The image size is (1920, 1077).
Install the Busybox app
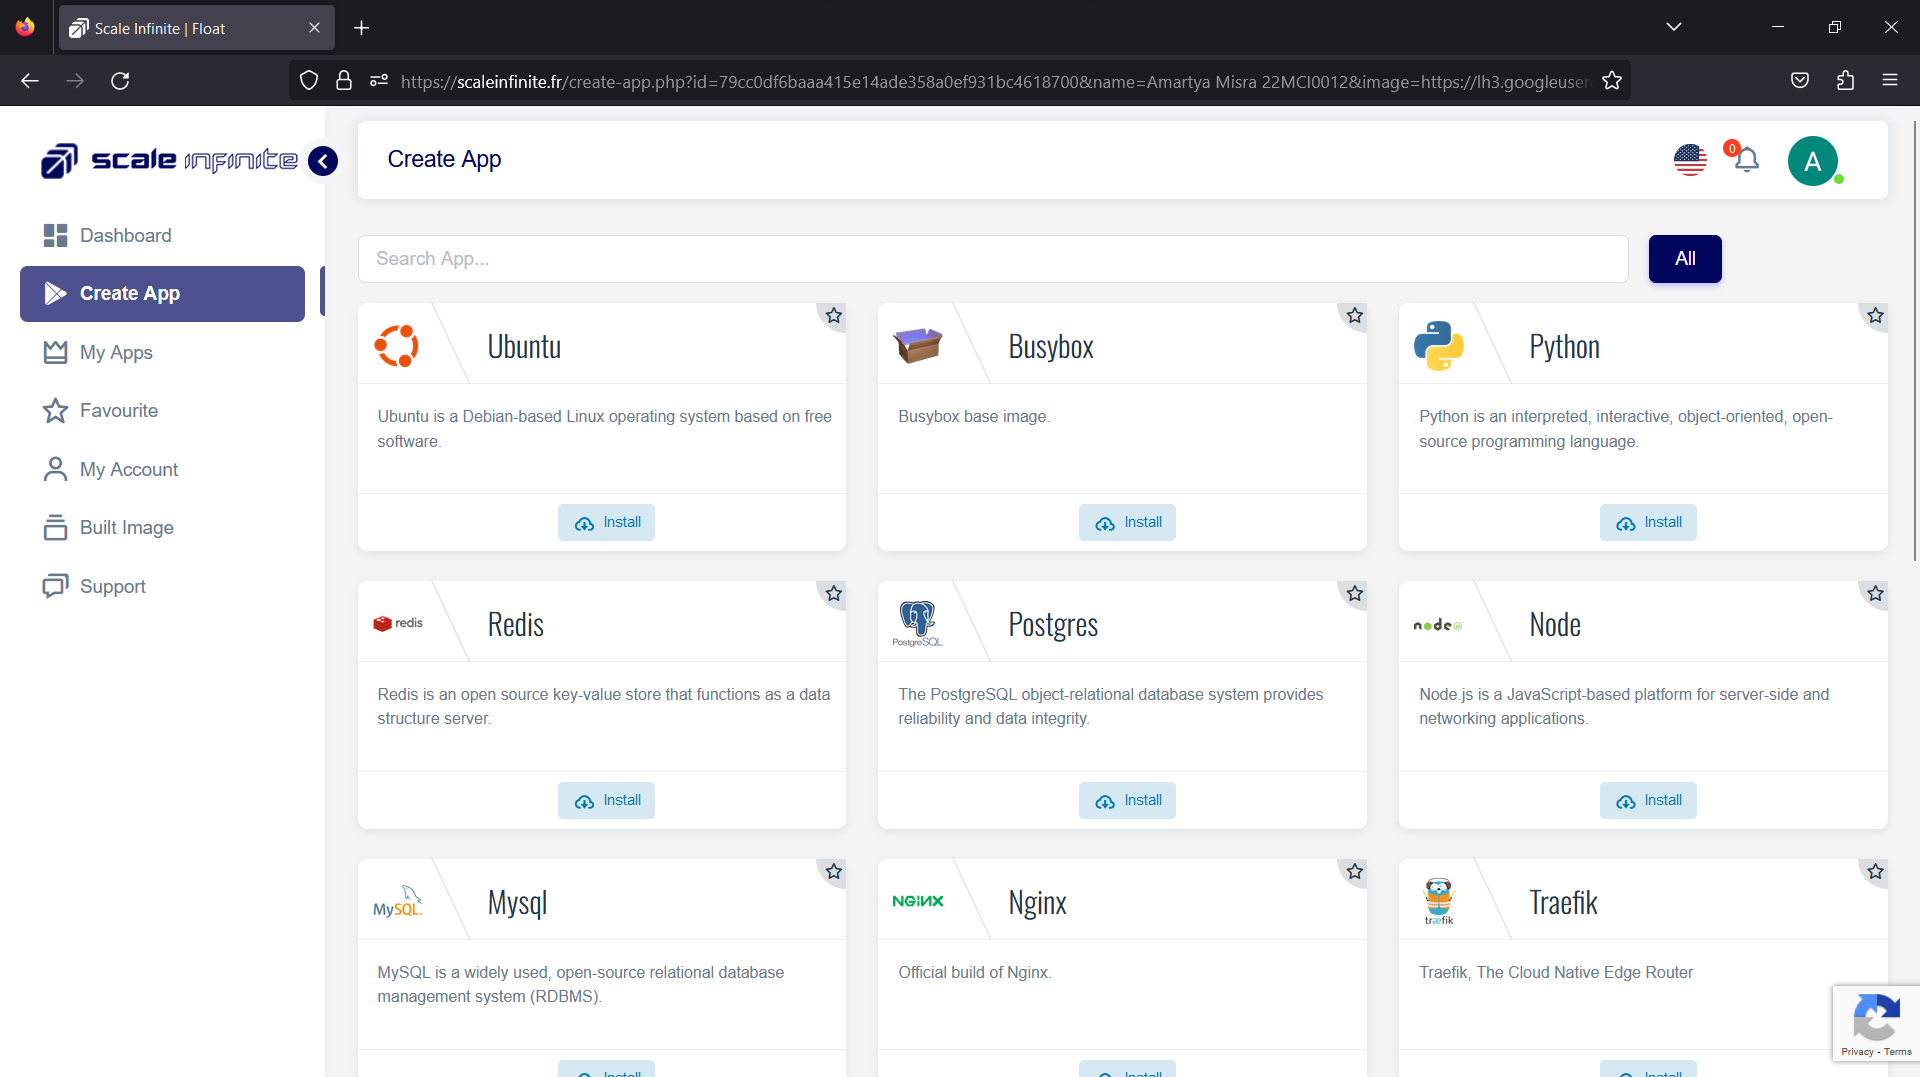(1127, 522)
